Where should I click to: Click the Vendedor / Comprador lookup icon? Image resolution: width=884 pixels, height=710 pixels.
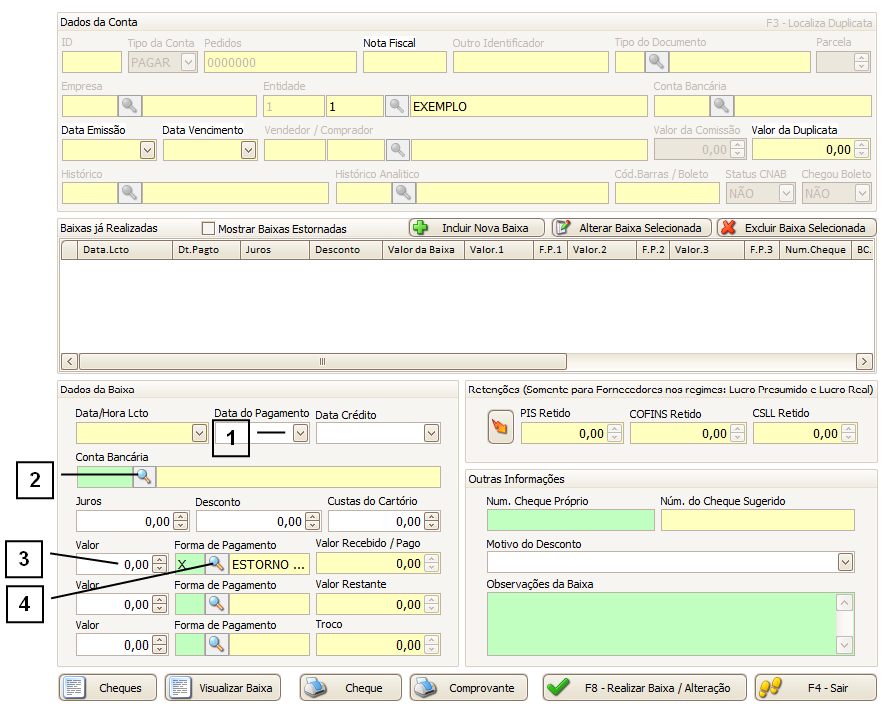[x=398, y=150]
